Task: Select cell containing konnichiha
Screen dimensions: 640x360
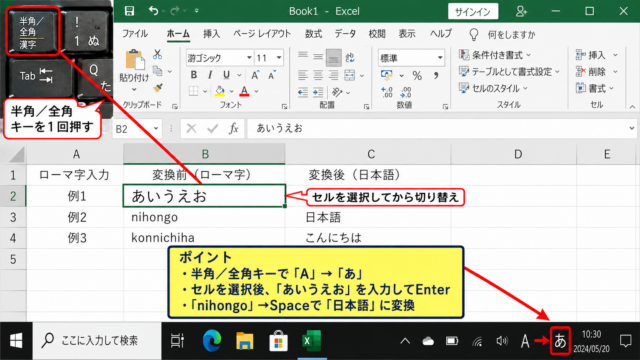Action: tap(204, 238)
